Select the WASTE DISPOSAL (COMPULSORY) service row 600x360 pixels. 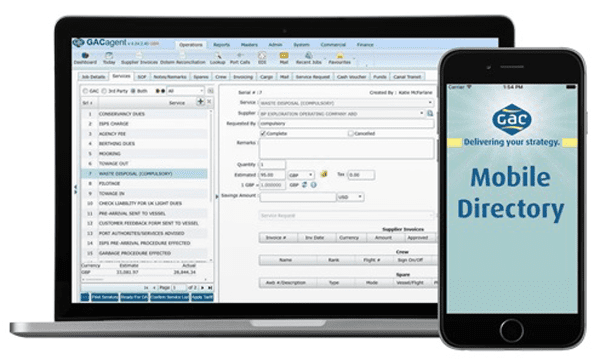(x=145, y=174)
